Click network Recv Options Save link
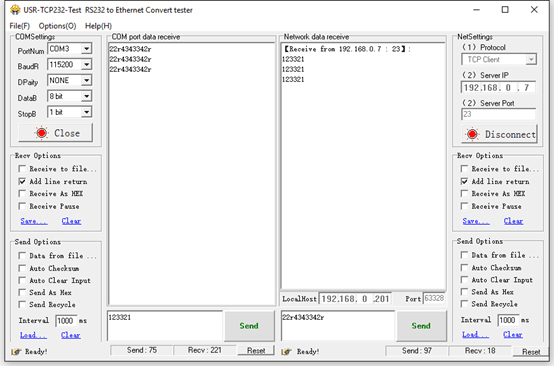Viewport: 554px width, 366px height. (476, 221)
